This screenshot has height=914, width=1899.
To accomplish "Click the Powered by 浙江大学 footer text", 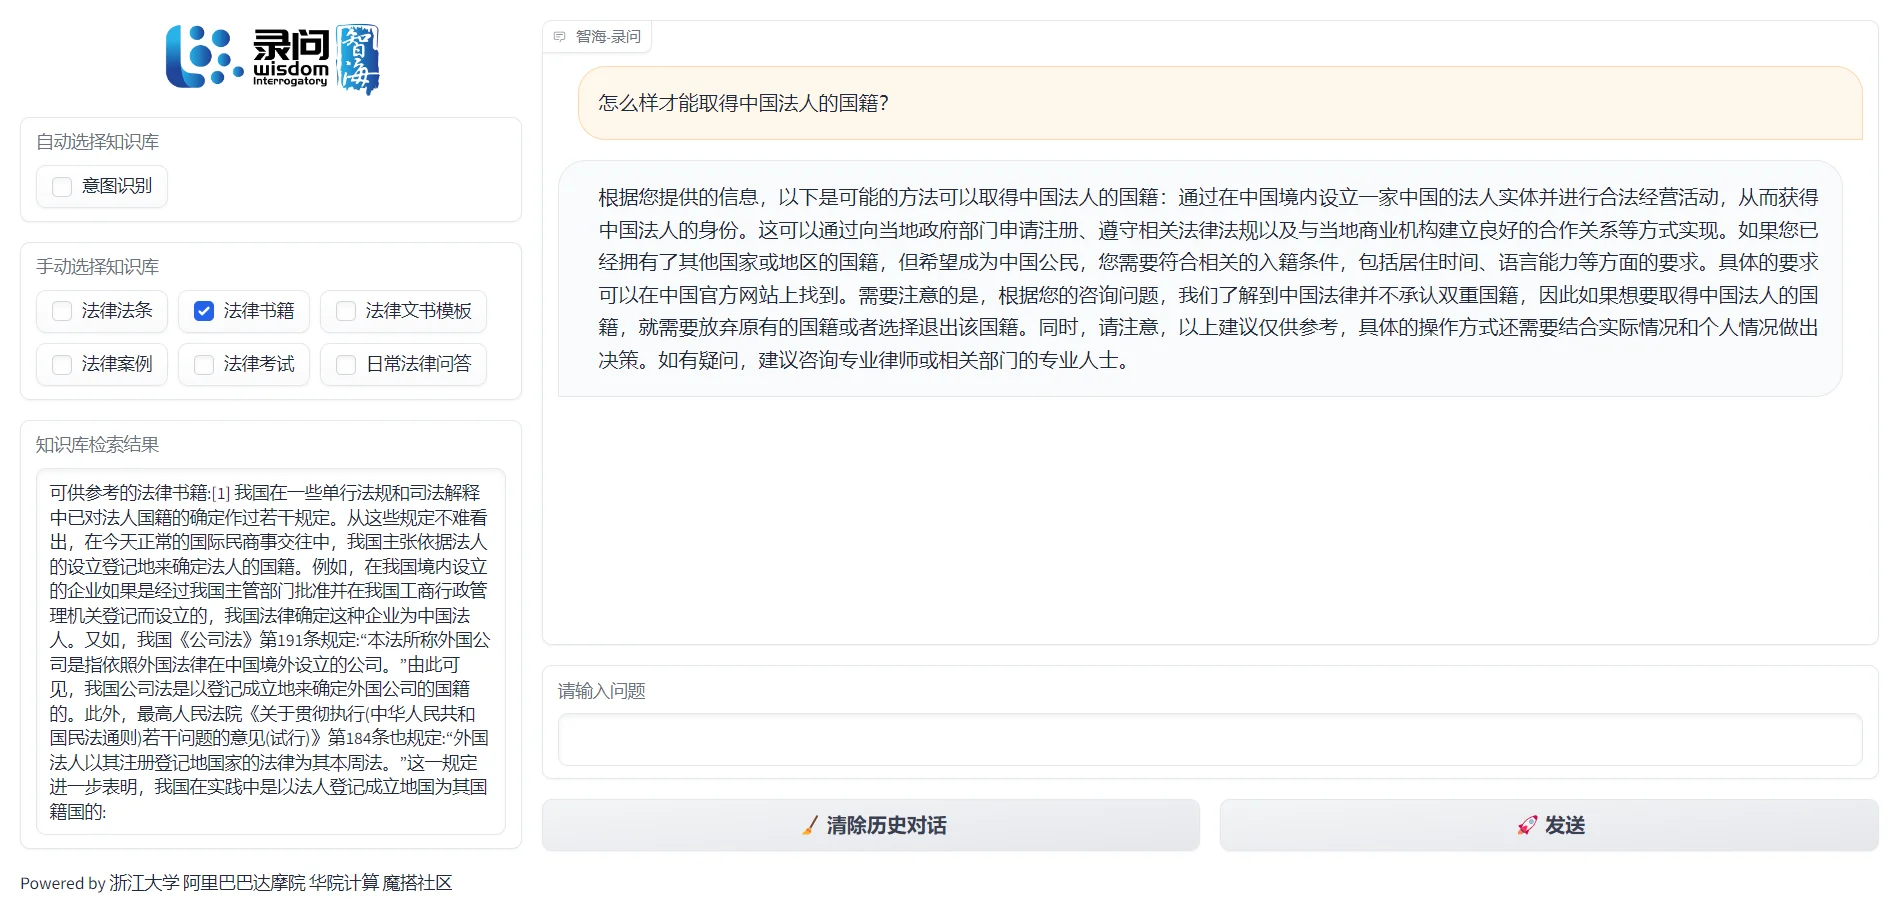I will pos(236,883).
